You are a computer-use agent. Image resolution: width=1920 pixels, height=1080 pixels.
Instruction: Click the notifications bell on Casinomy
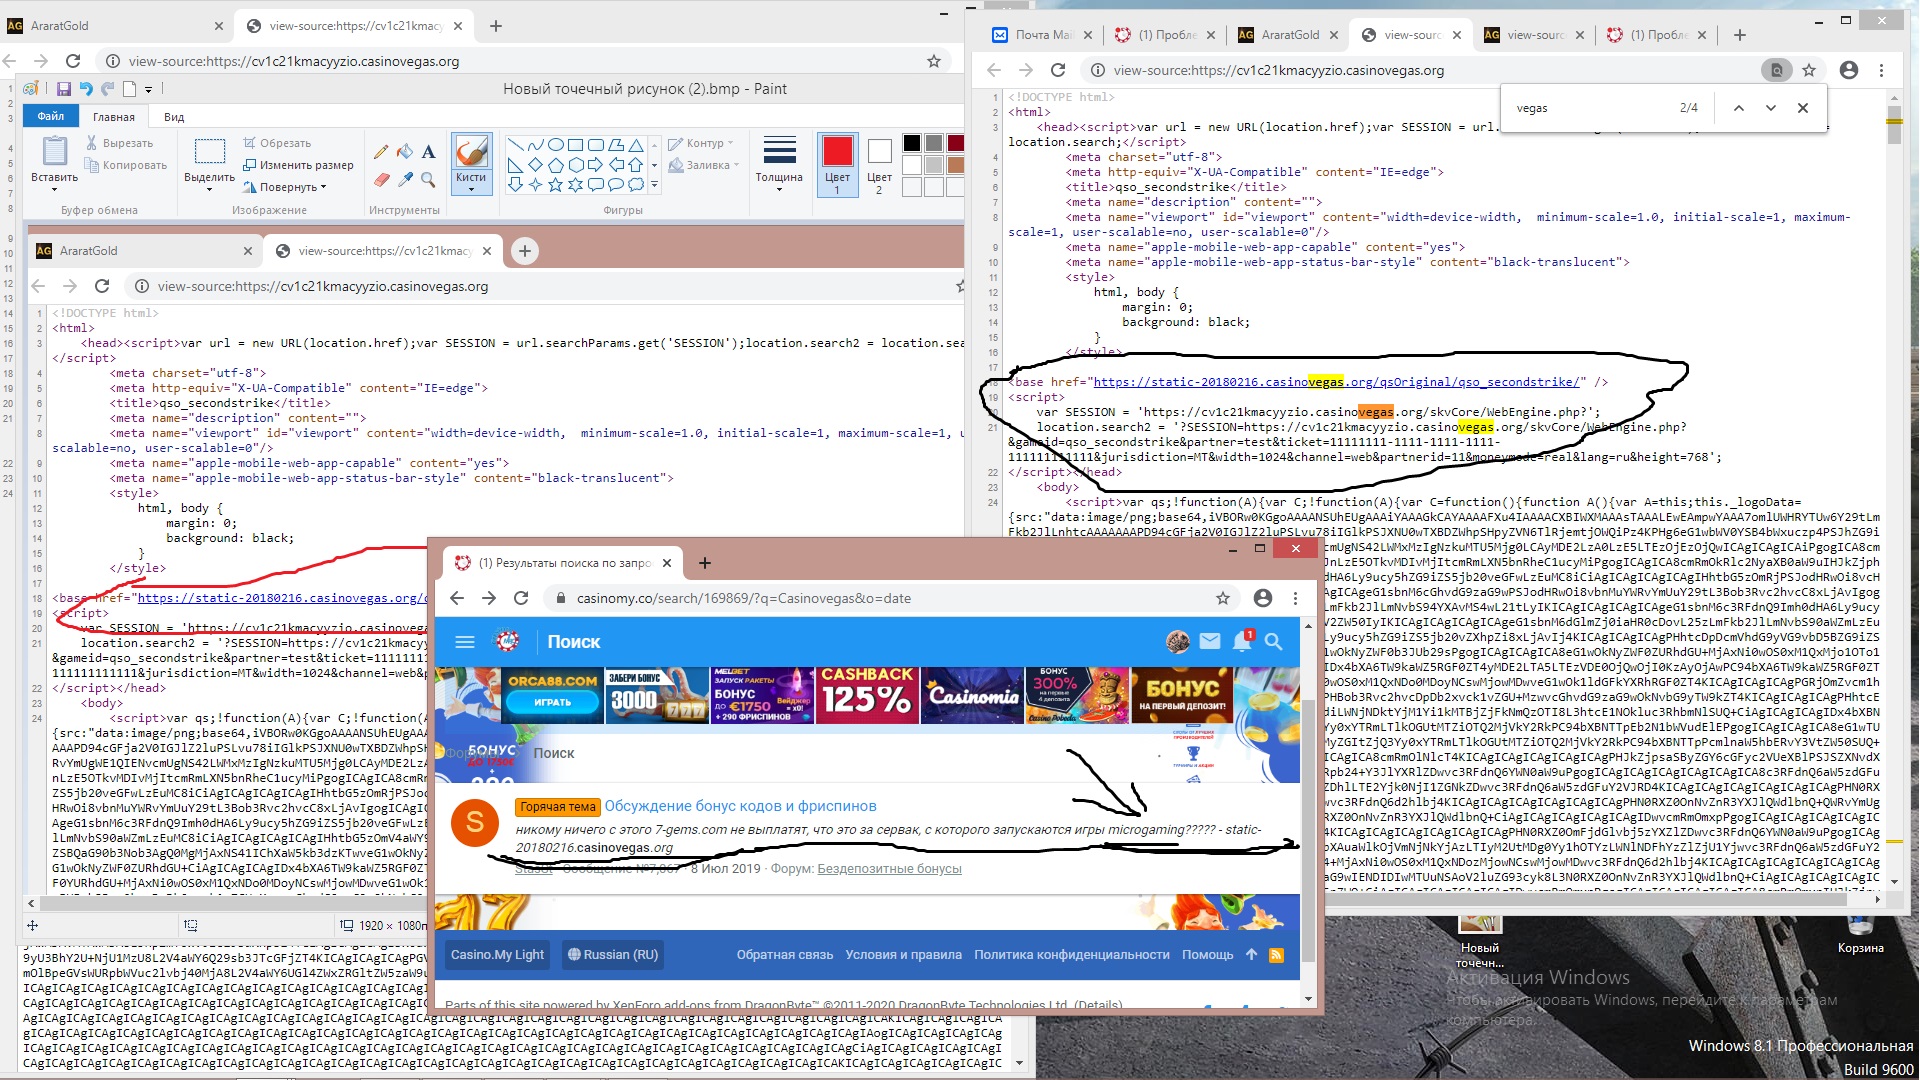(1241, 642)
